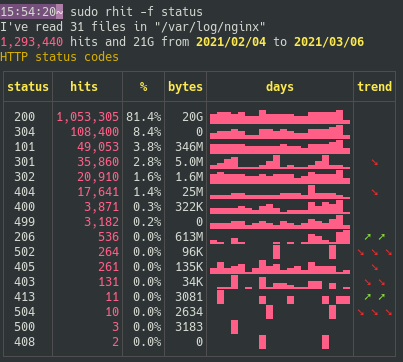Click the hits value 1,053,305
Viewport: 403px width, 362px height.
pos(88,117)
